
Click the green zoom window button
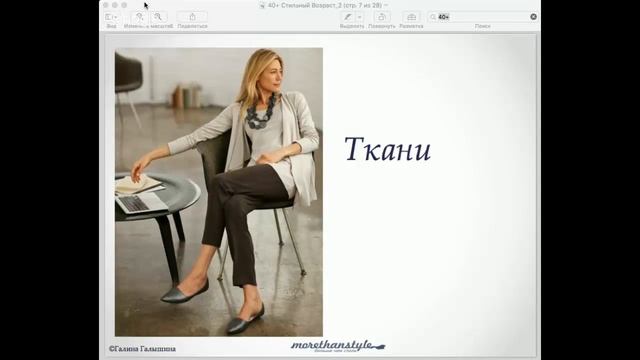tap(124, 5)
